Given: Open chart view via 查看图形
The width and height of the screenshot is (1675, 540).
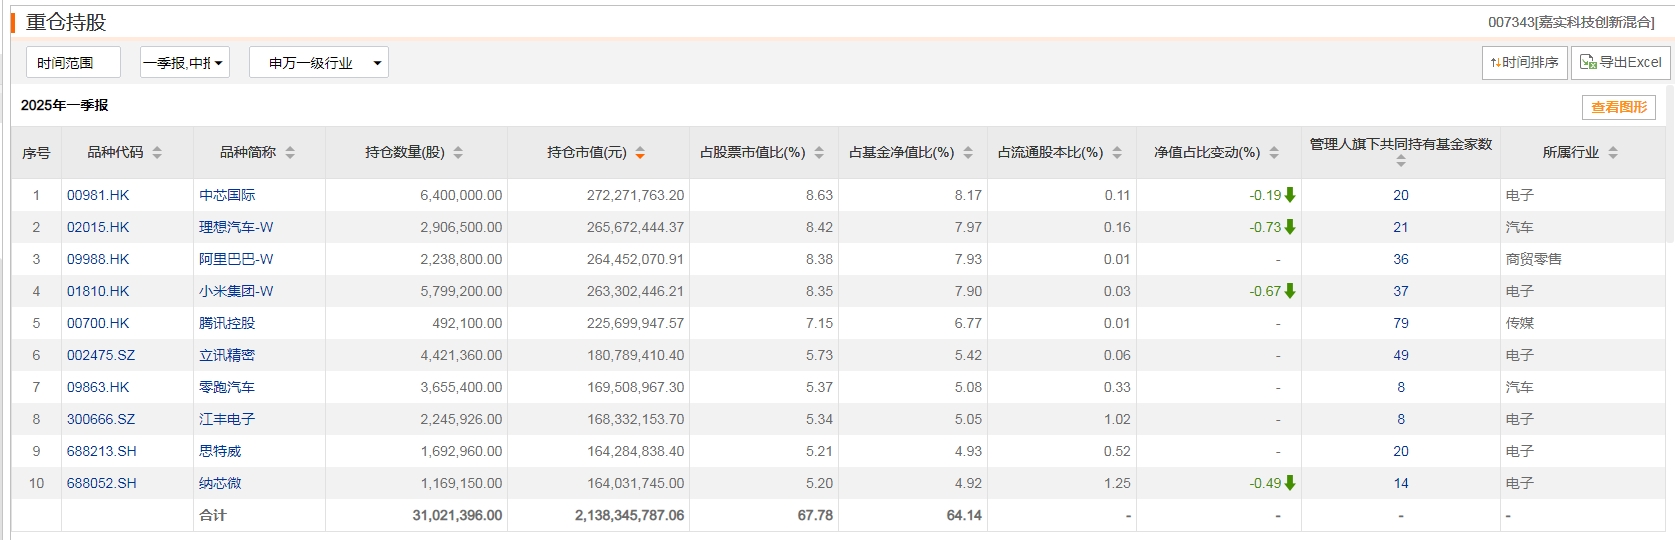Looking at the screenshot, I should [1619, 107].
